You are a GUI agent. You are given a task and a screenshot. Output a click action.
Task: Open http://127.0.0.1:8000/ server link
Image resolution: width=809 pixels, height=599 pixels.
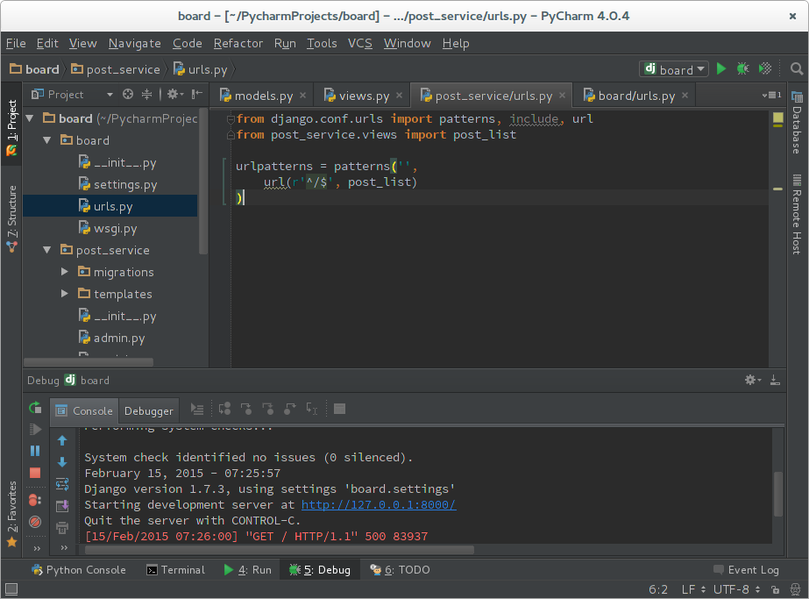click(x=379, y=505)
